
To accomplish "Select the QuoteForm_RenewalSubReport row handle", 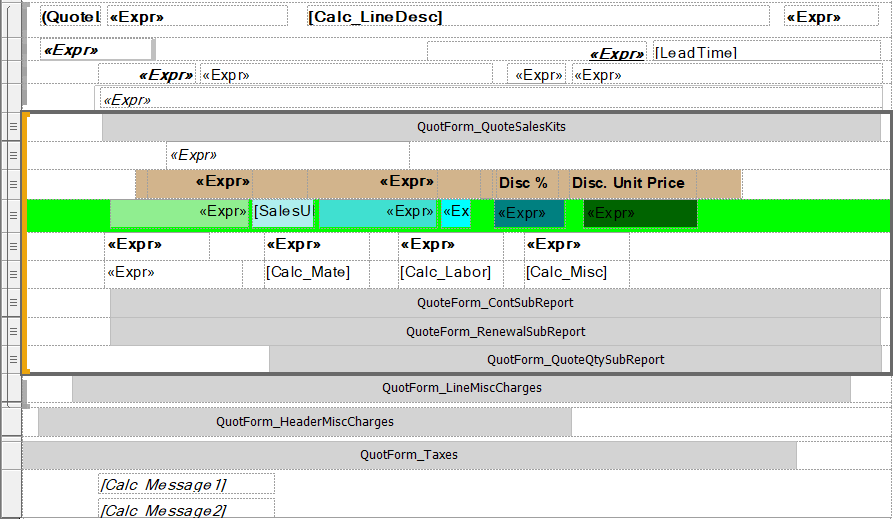I will [13, 331].
